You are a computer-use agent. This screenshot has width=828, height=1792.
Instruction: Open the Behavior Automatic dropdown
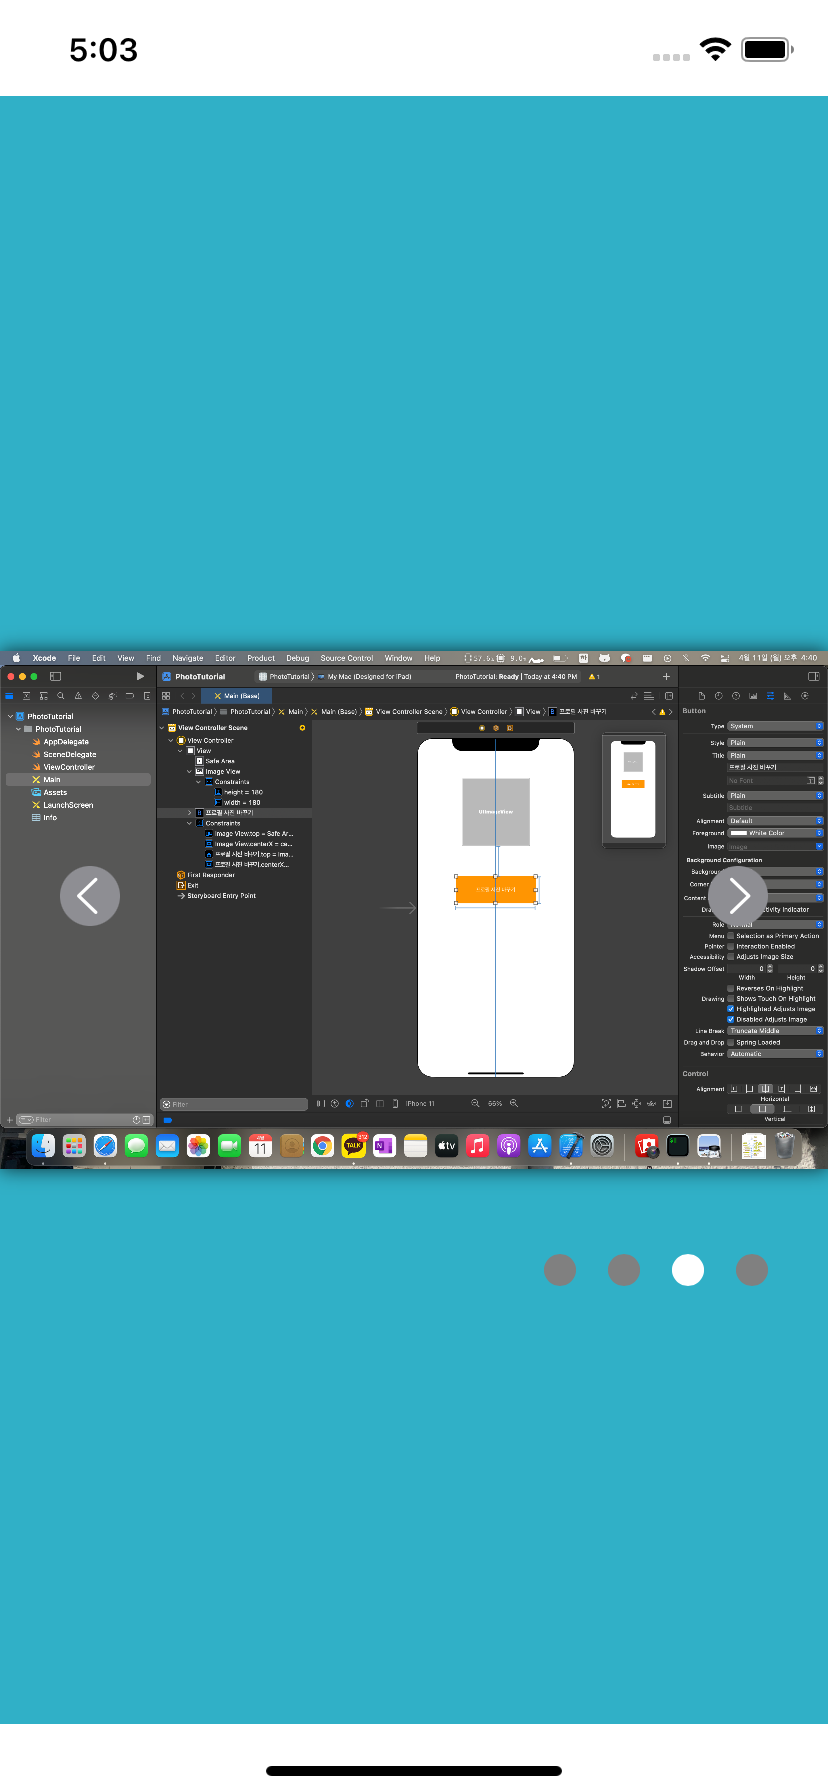click(x=776, y=1054)
